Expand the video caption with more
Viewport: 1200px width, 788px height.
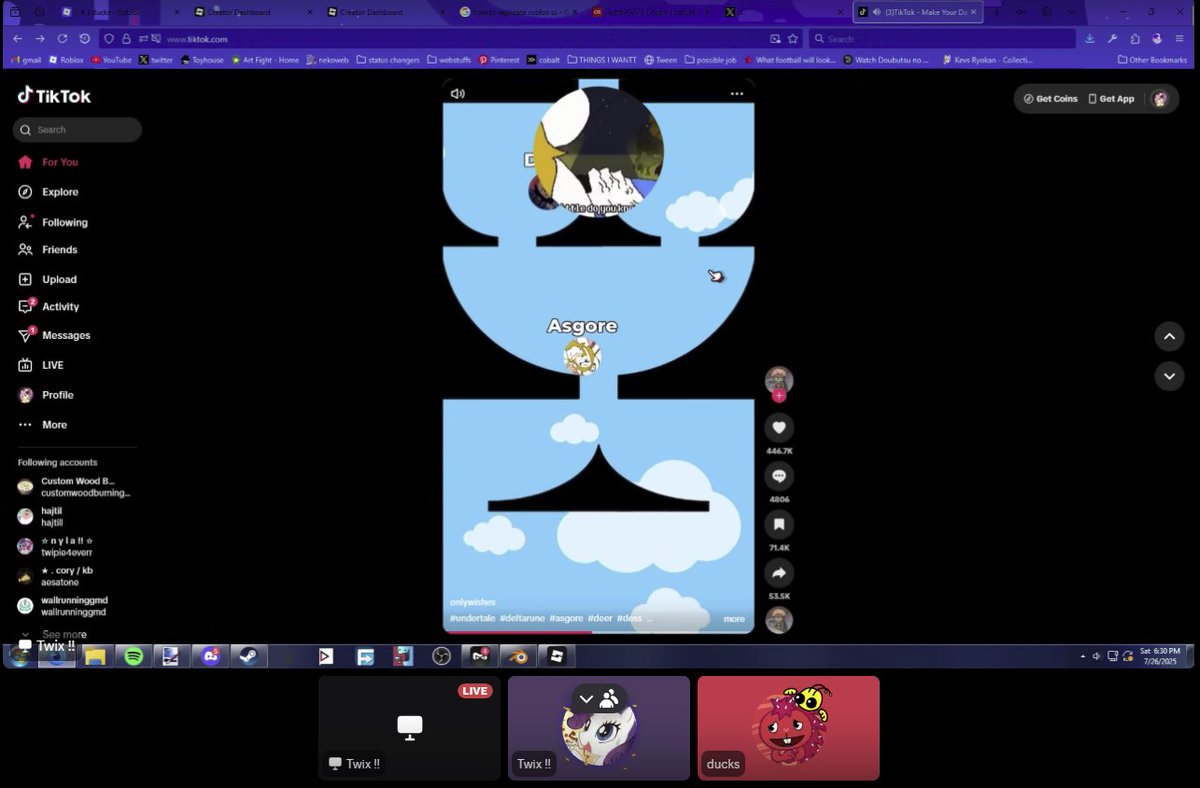[734, 619]
